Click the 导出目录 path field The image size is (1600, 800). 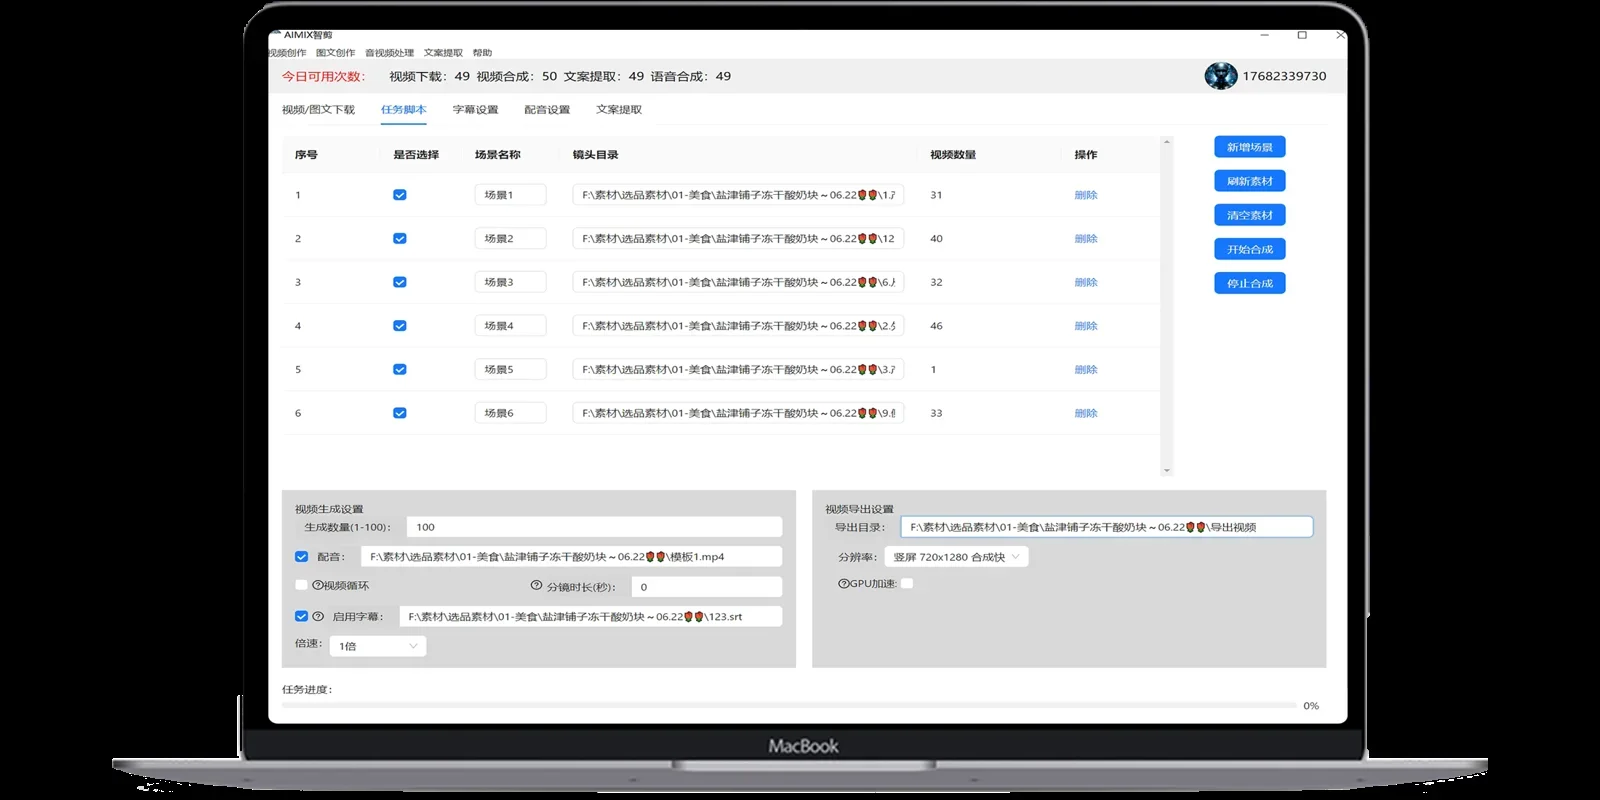[x=1106, y=527]
